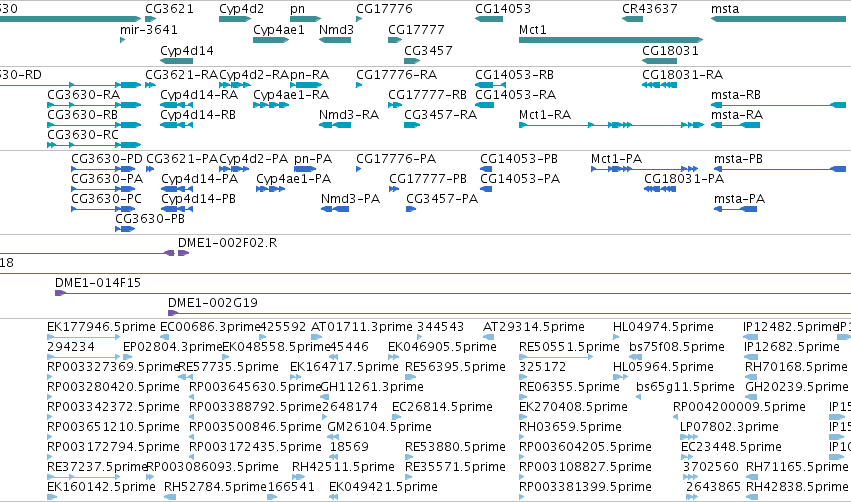
Task: Select protein CG3630-PC
Action: click(x=106, y=199)
